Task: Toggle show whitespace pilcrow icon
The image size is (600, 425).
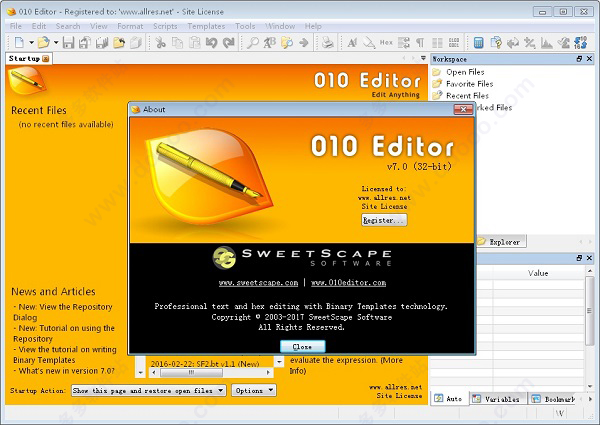Action: pyautogui.click(x=420, y=42)
